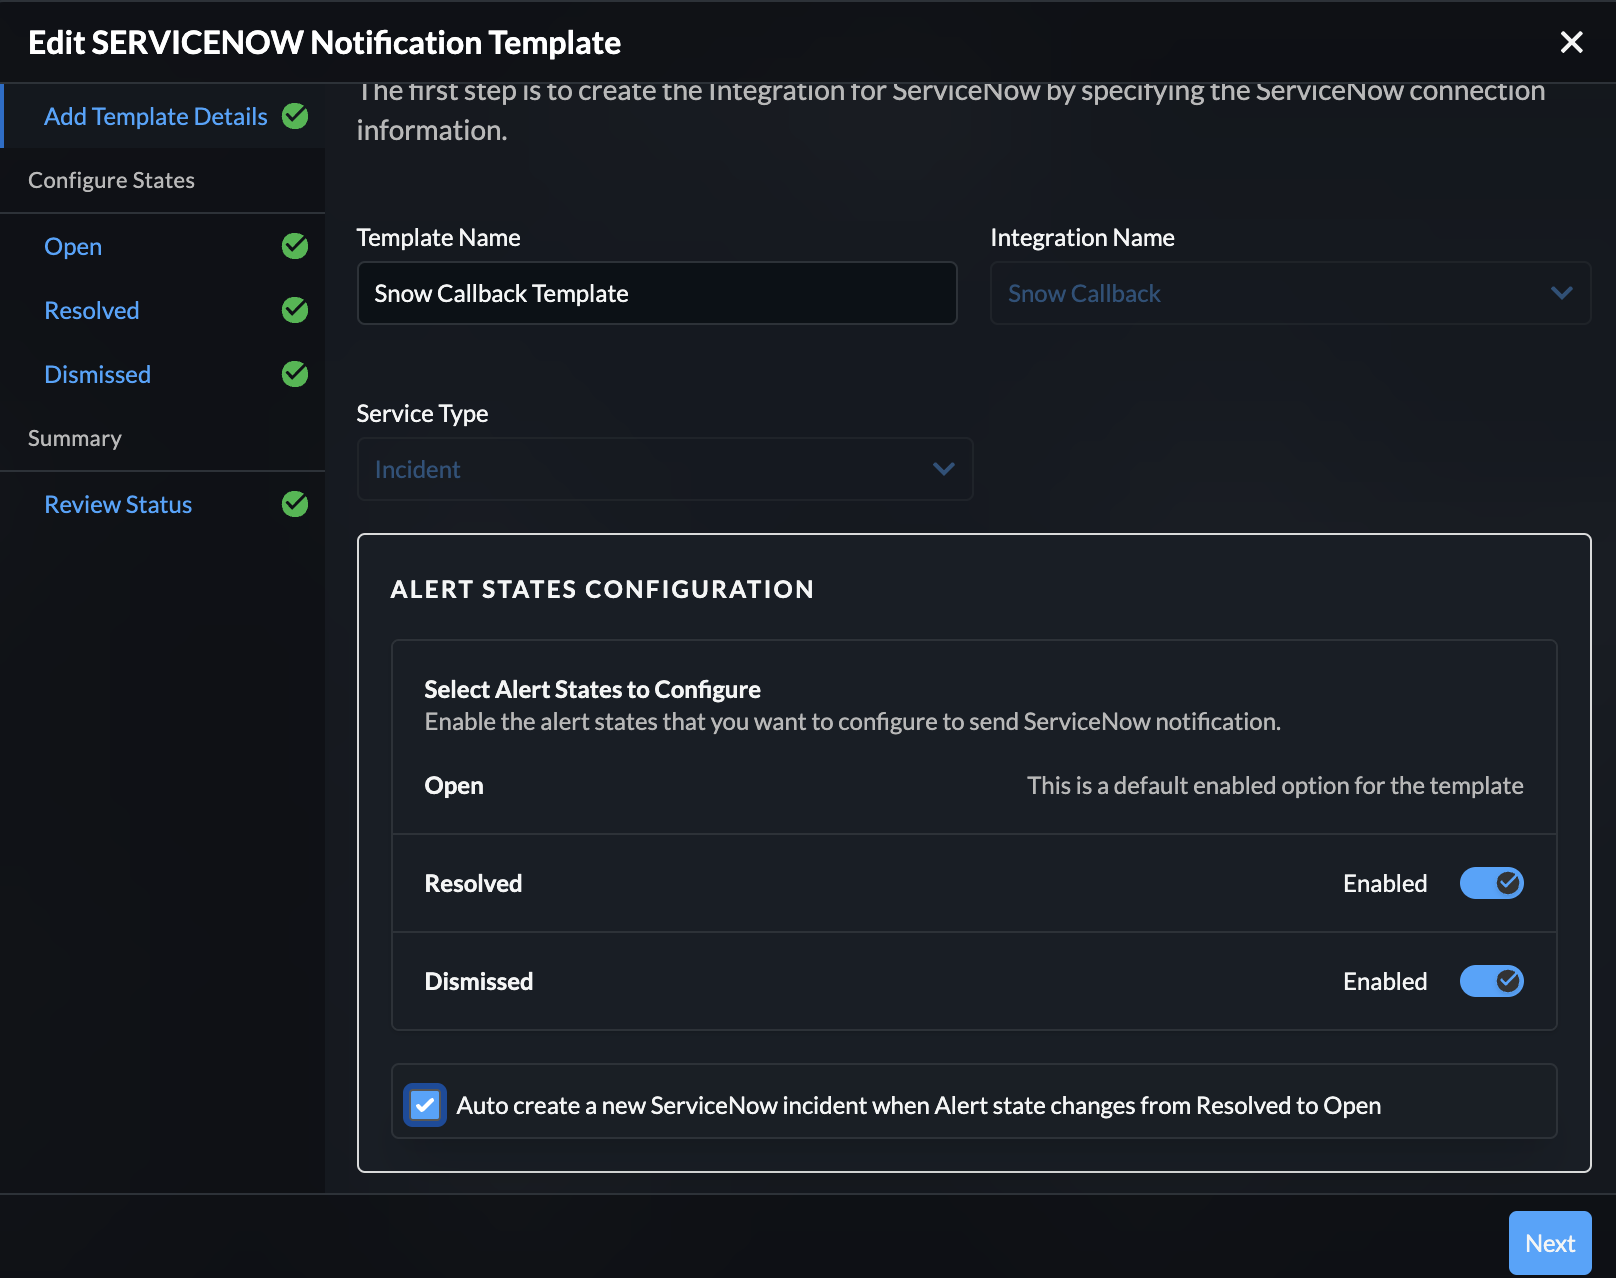The height and width of the screenshot is (1278, 1616).
Task: Click green checkmark next to Resolved step
Action: pyautogui.click(x=295, y=310)
